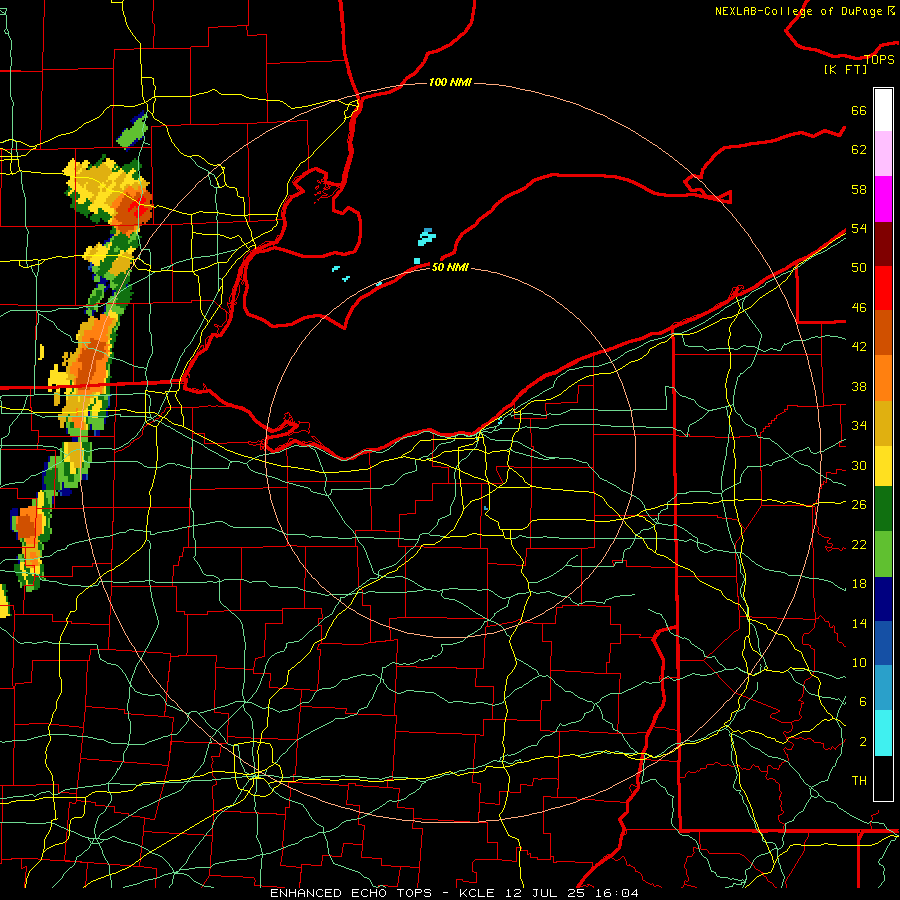
Task: Click the legend value 58
Action: [859, 189]
